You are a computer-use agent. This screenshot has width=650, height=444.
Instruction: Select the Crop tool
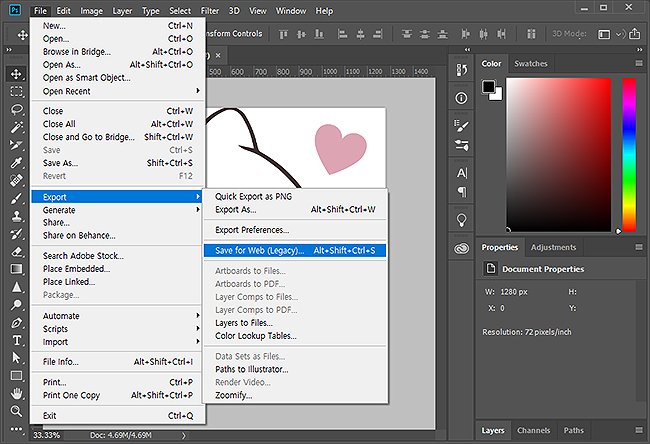(x=16, y=145)
